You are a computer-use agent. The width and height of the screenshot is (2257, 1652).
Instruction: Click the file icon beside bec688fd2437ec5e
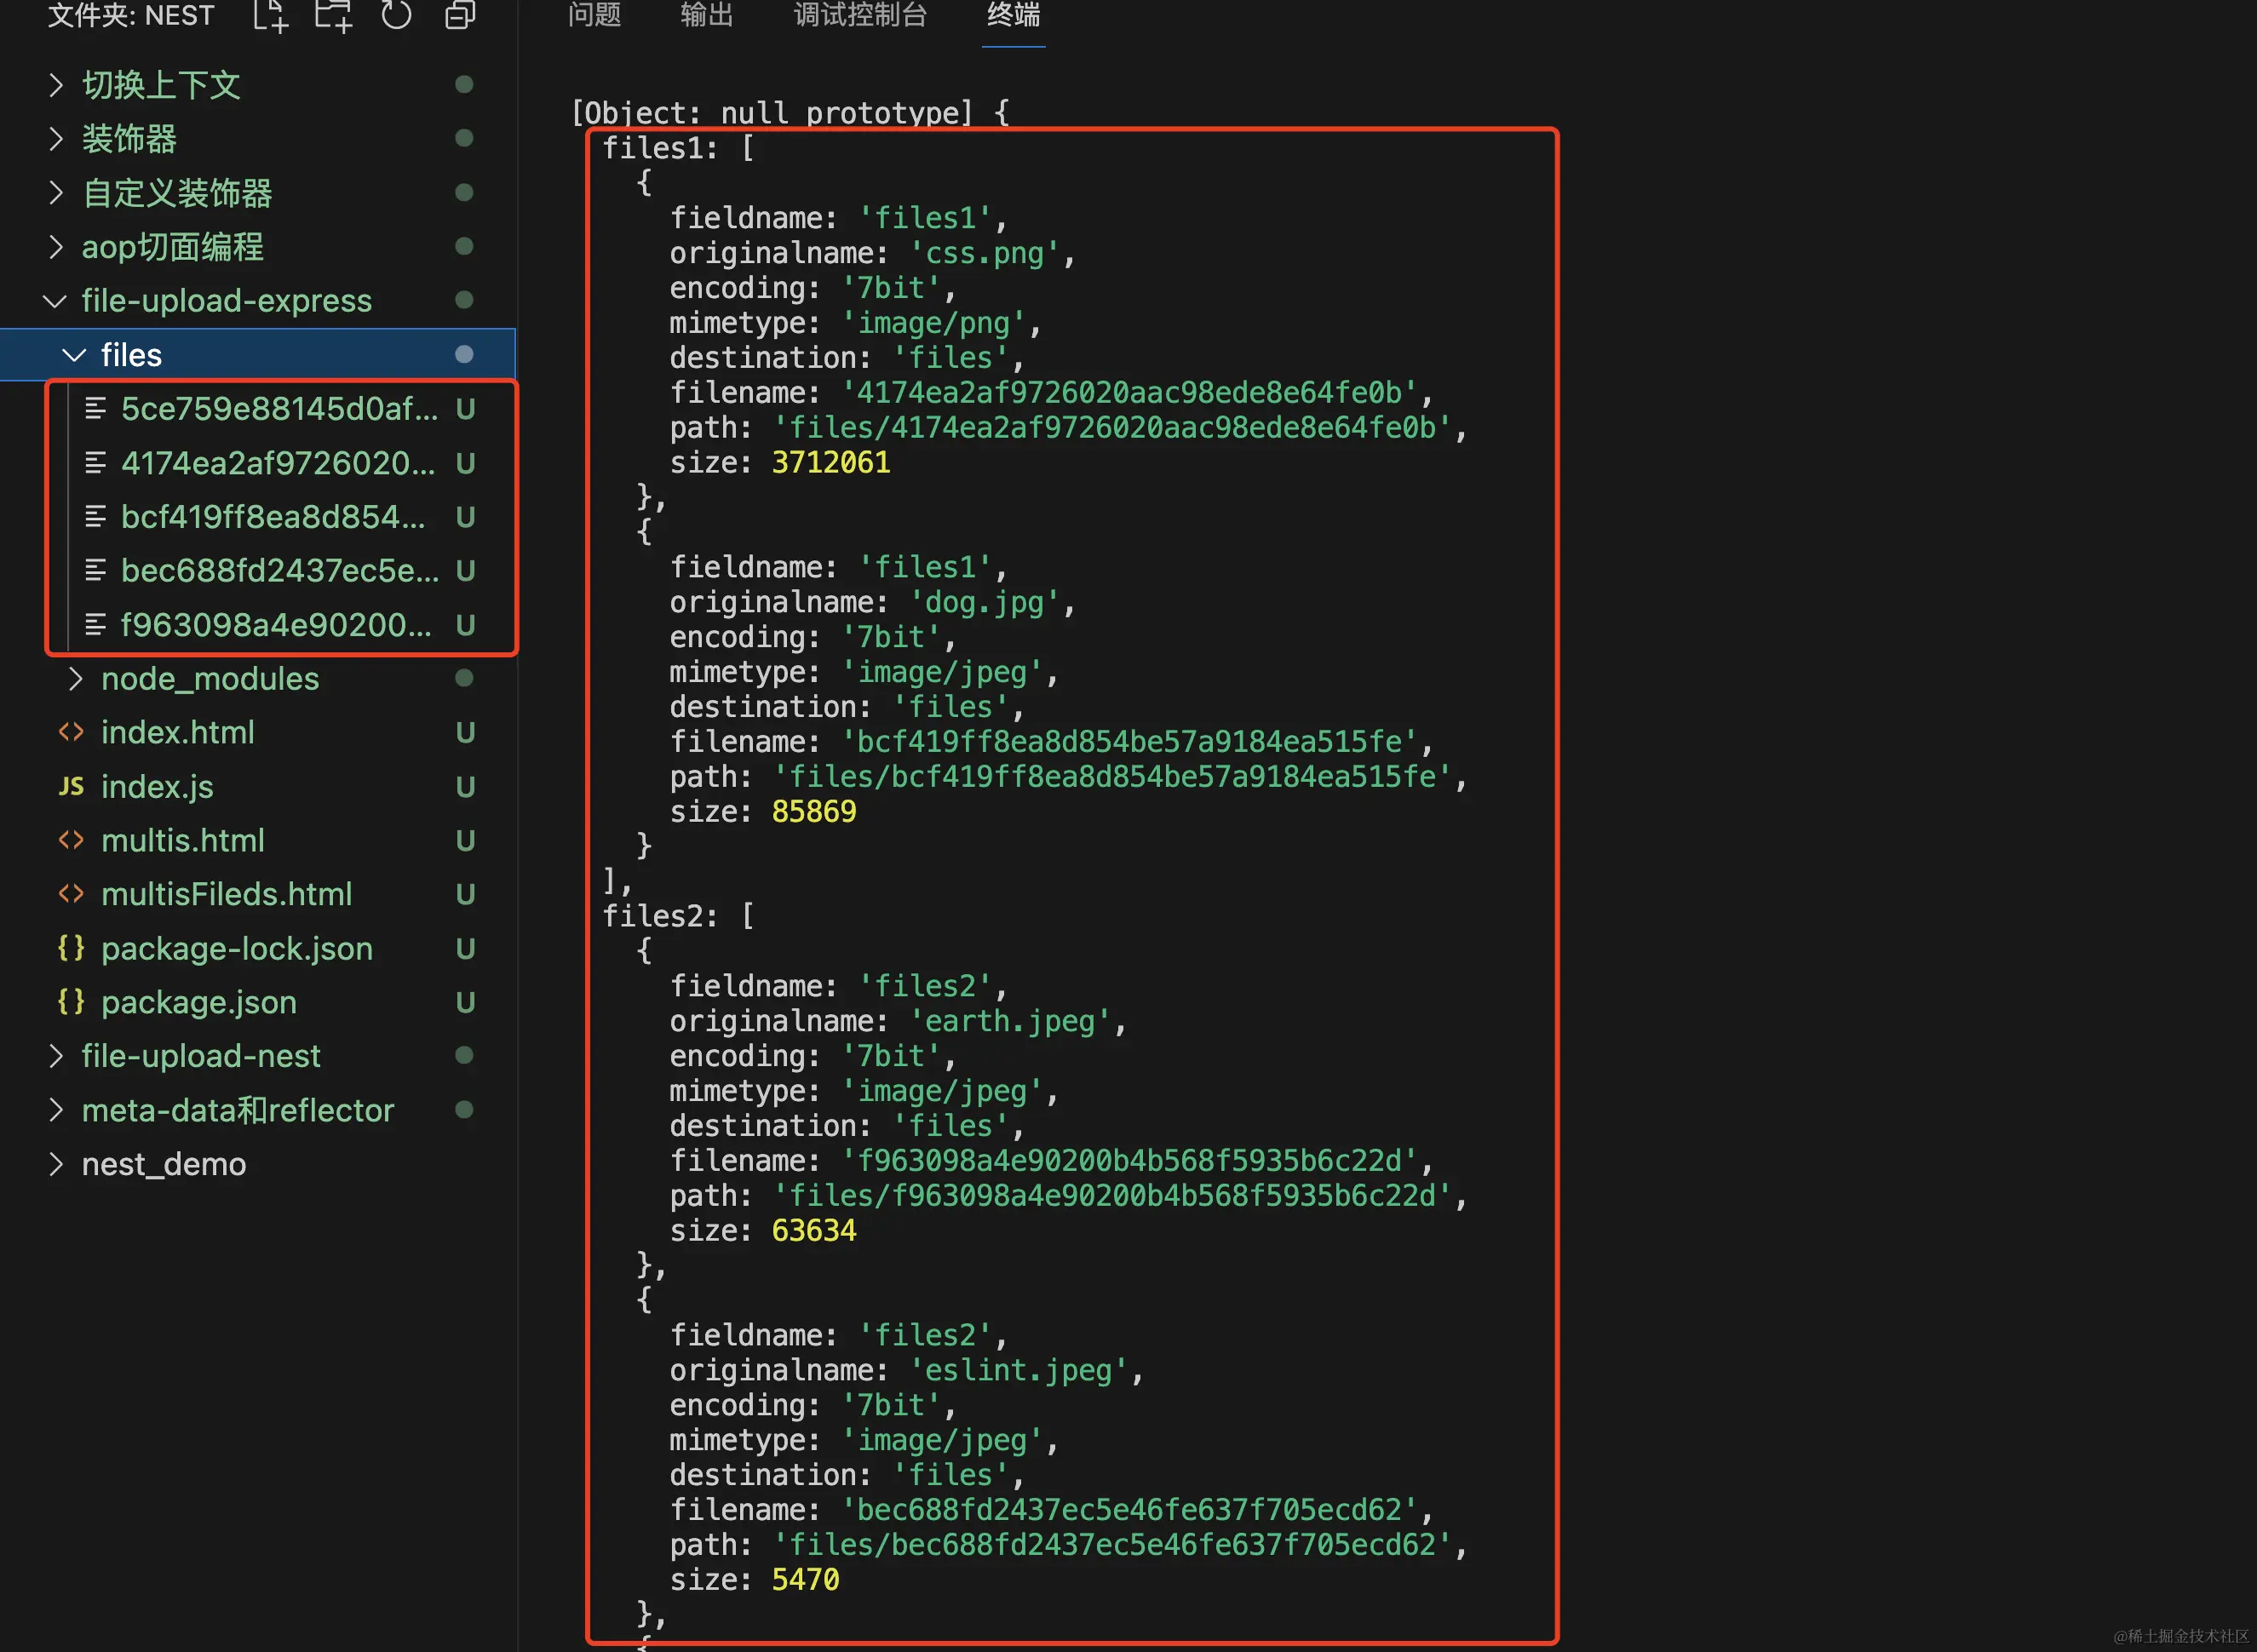95,570
